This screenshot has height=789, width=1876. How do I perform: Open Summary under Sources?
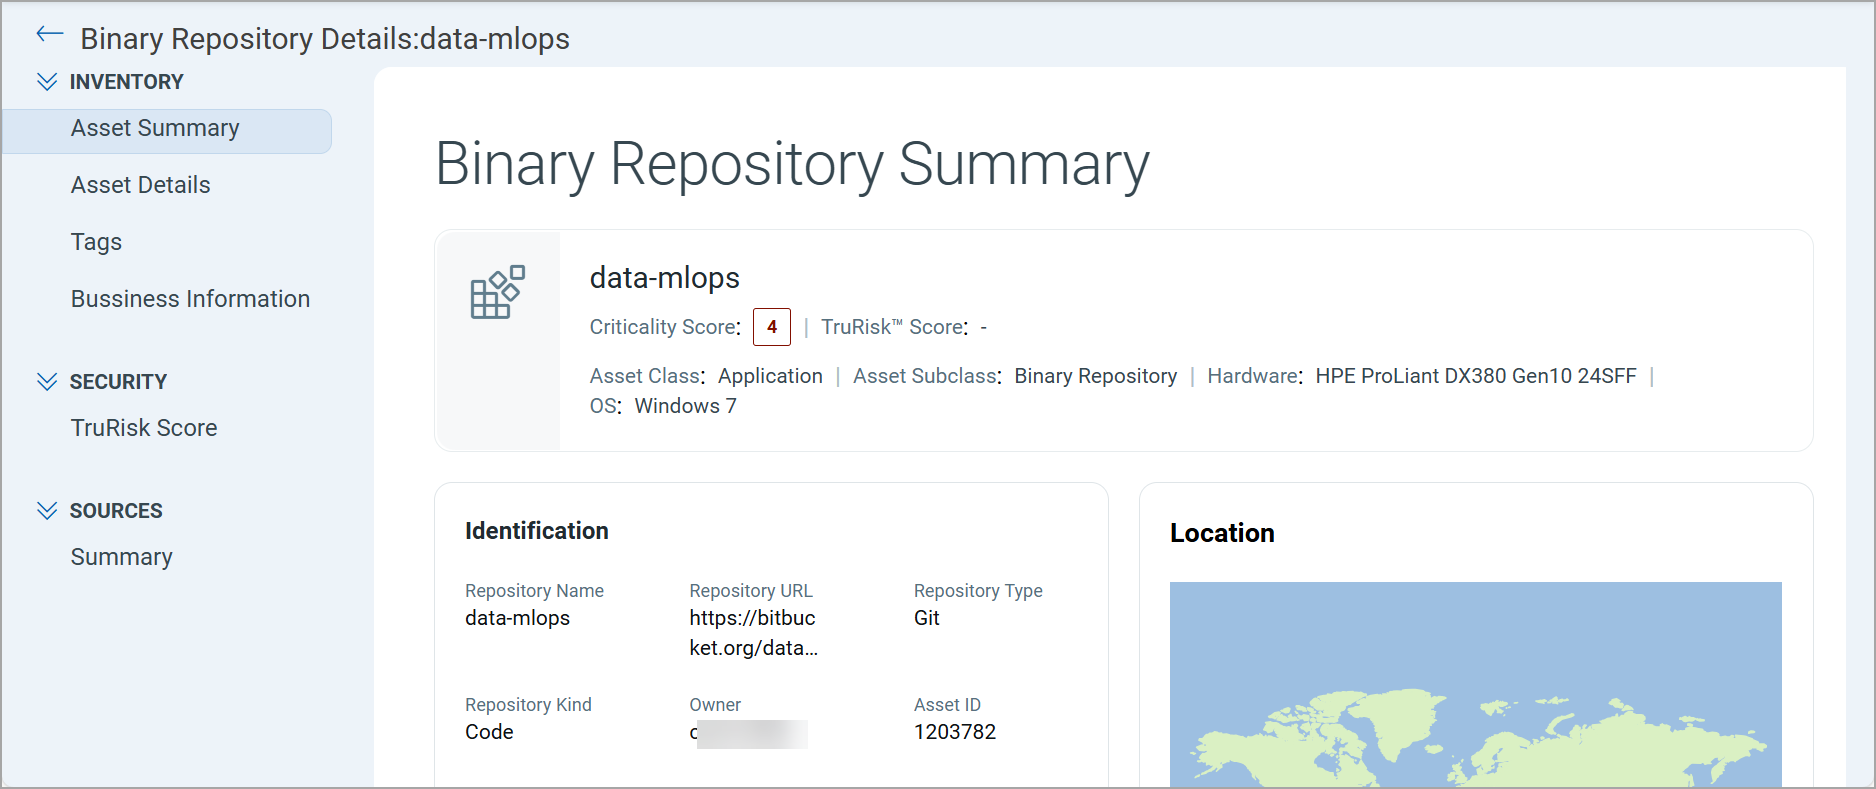click(121, 558)
